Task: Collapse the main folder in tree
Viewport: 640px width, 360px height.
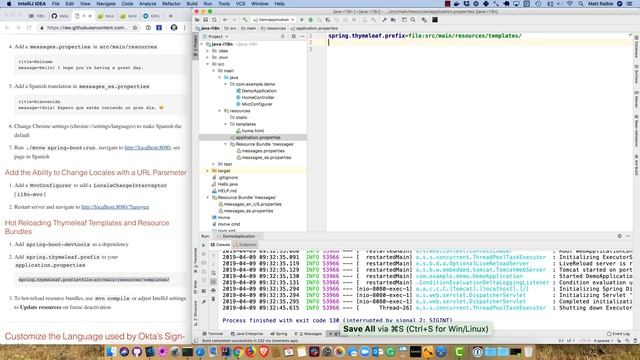Action: tap(213, 71)
